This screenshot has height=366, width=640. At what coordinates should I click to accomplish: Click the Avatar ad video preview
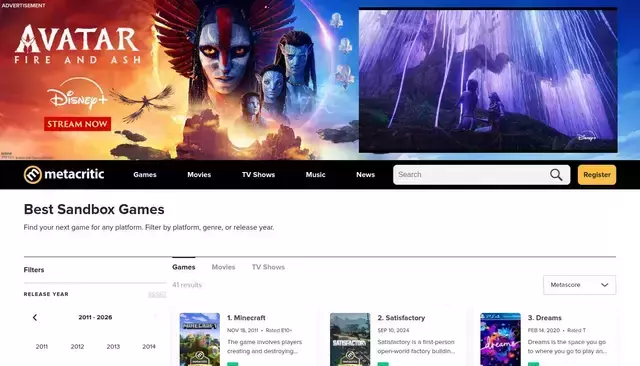[488, 80]
